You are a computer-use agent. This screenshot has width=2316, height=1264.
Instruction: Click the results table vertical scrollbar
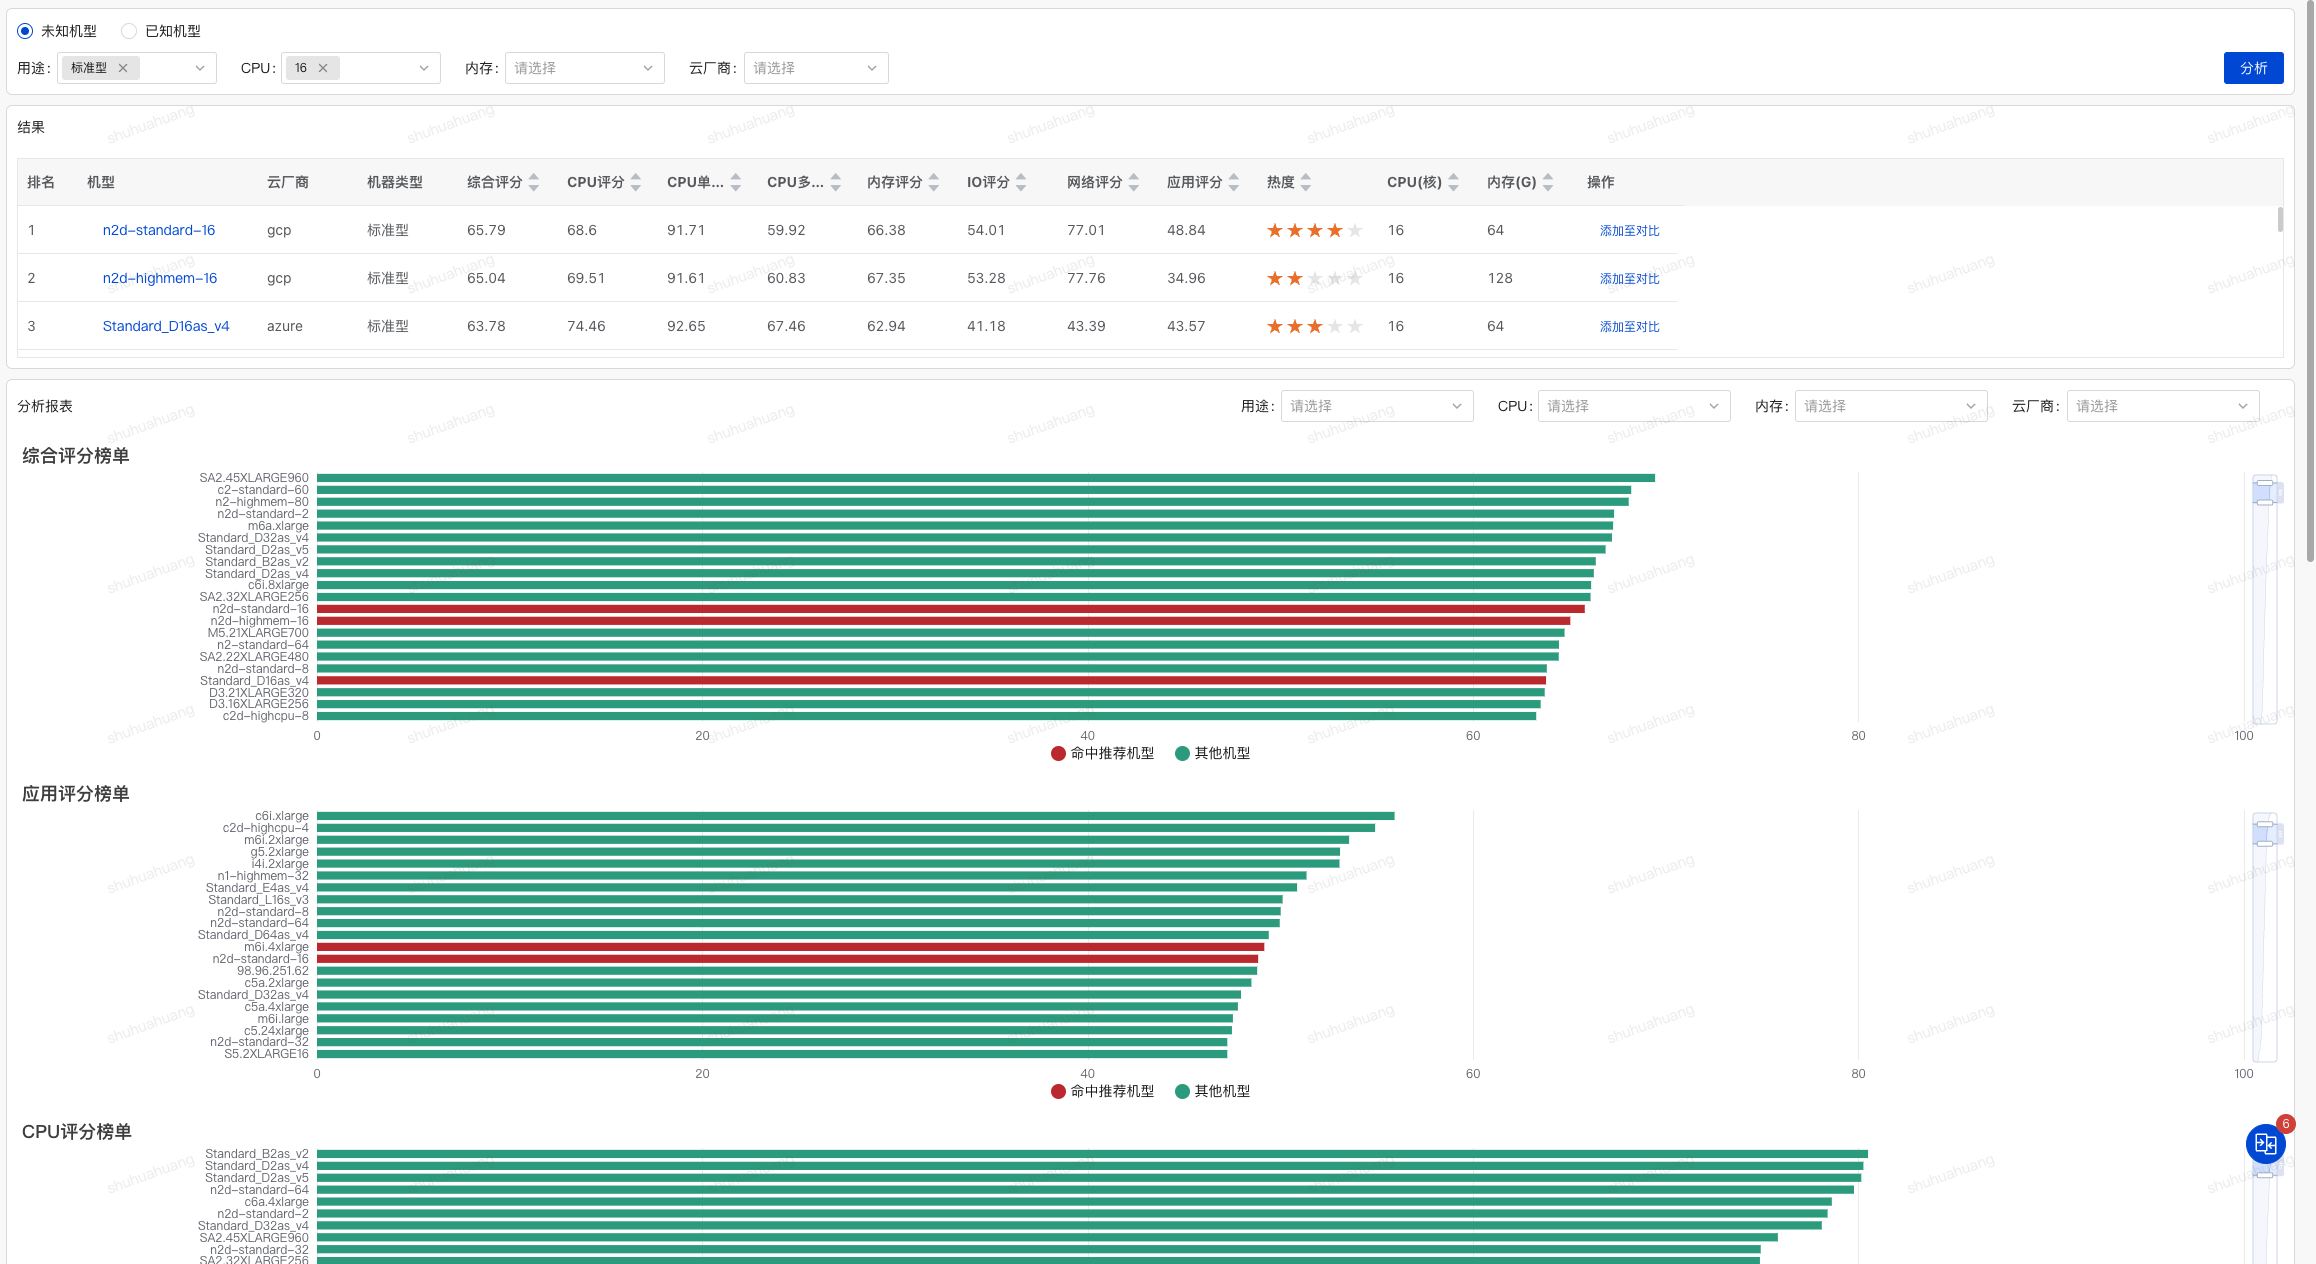[x=2280, y=220]
